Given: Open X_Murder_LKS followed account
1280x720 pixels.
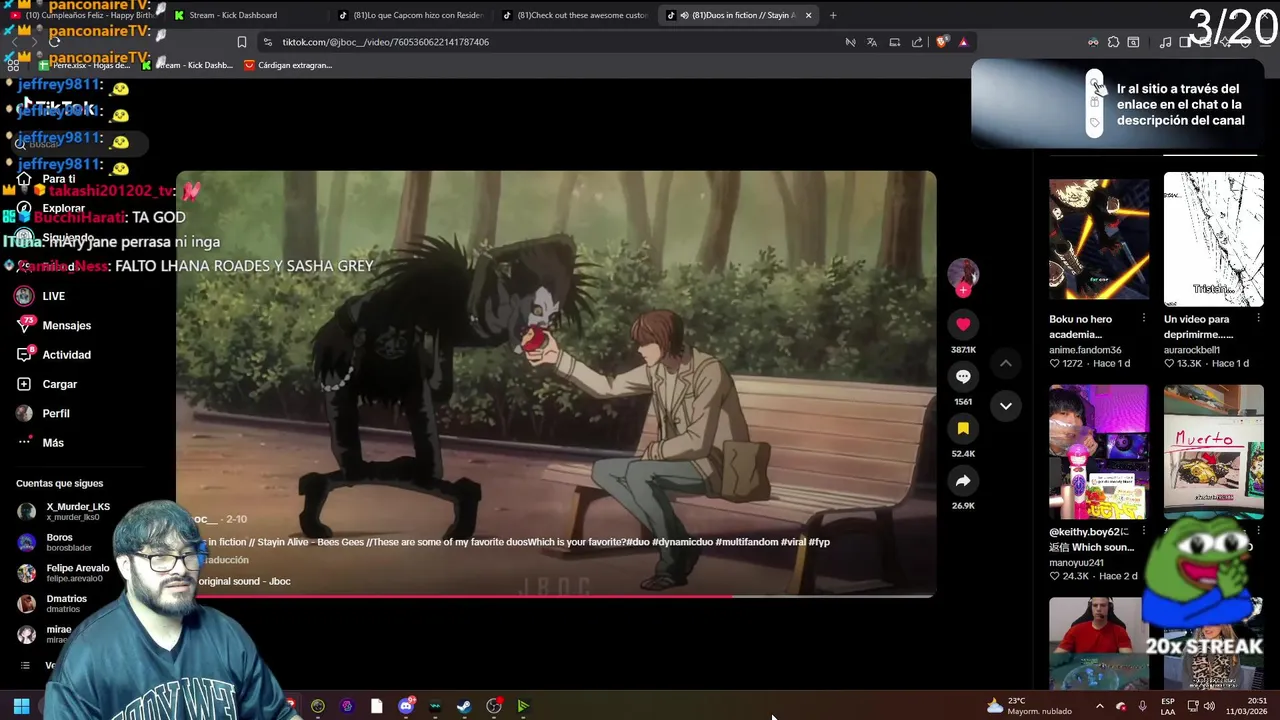Looking at the screenshot, I should click(x=64, y=511).
